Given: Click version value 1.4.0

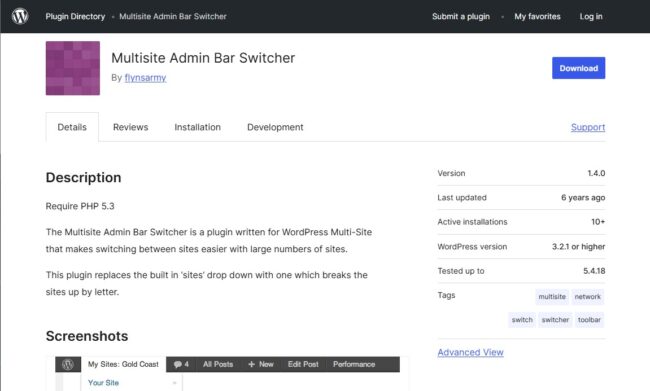Looking at the screenshot, I should click(x=596, y=173).
